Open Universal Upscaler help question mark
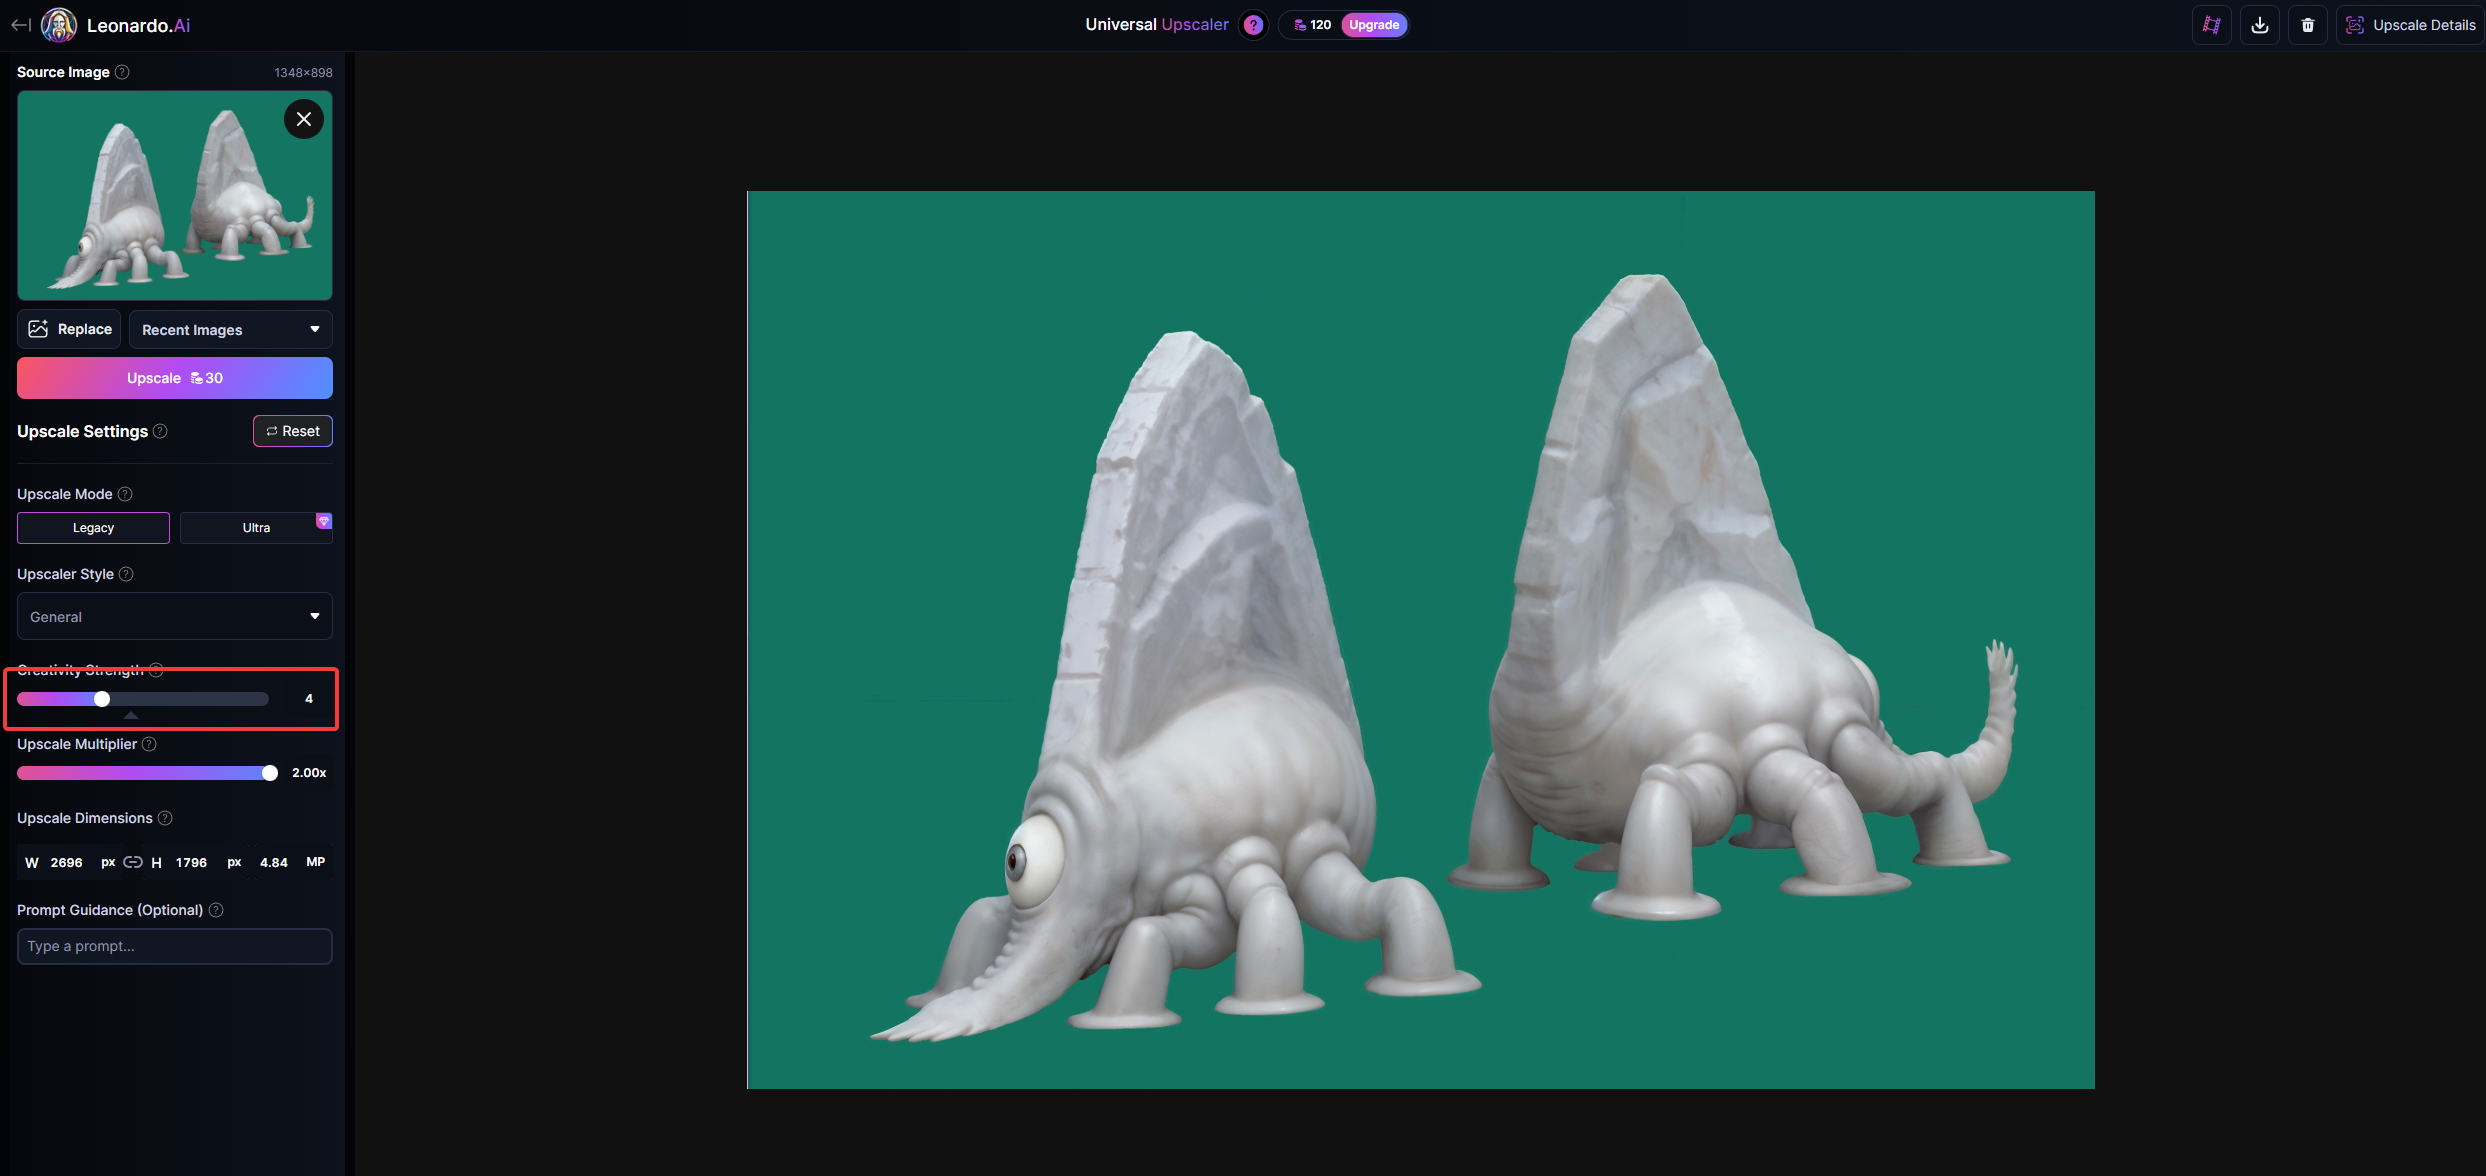 coord(1253,25)
